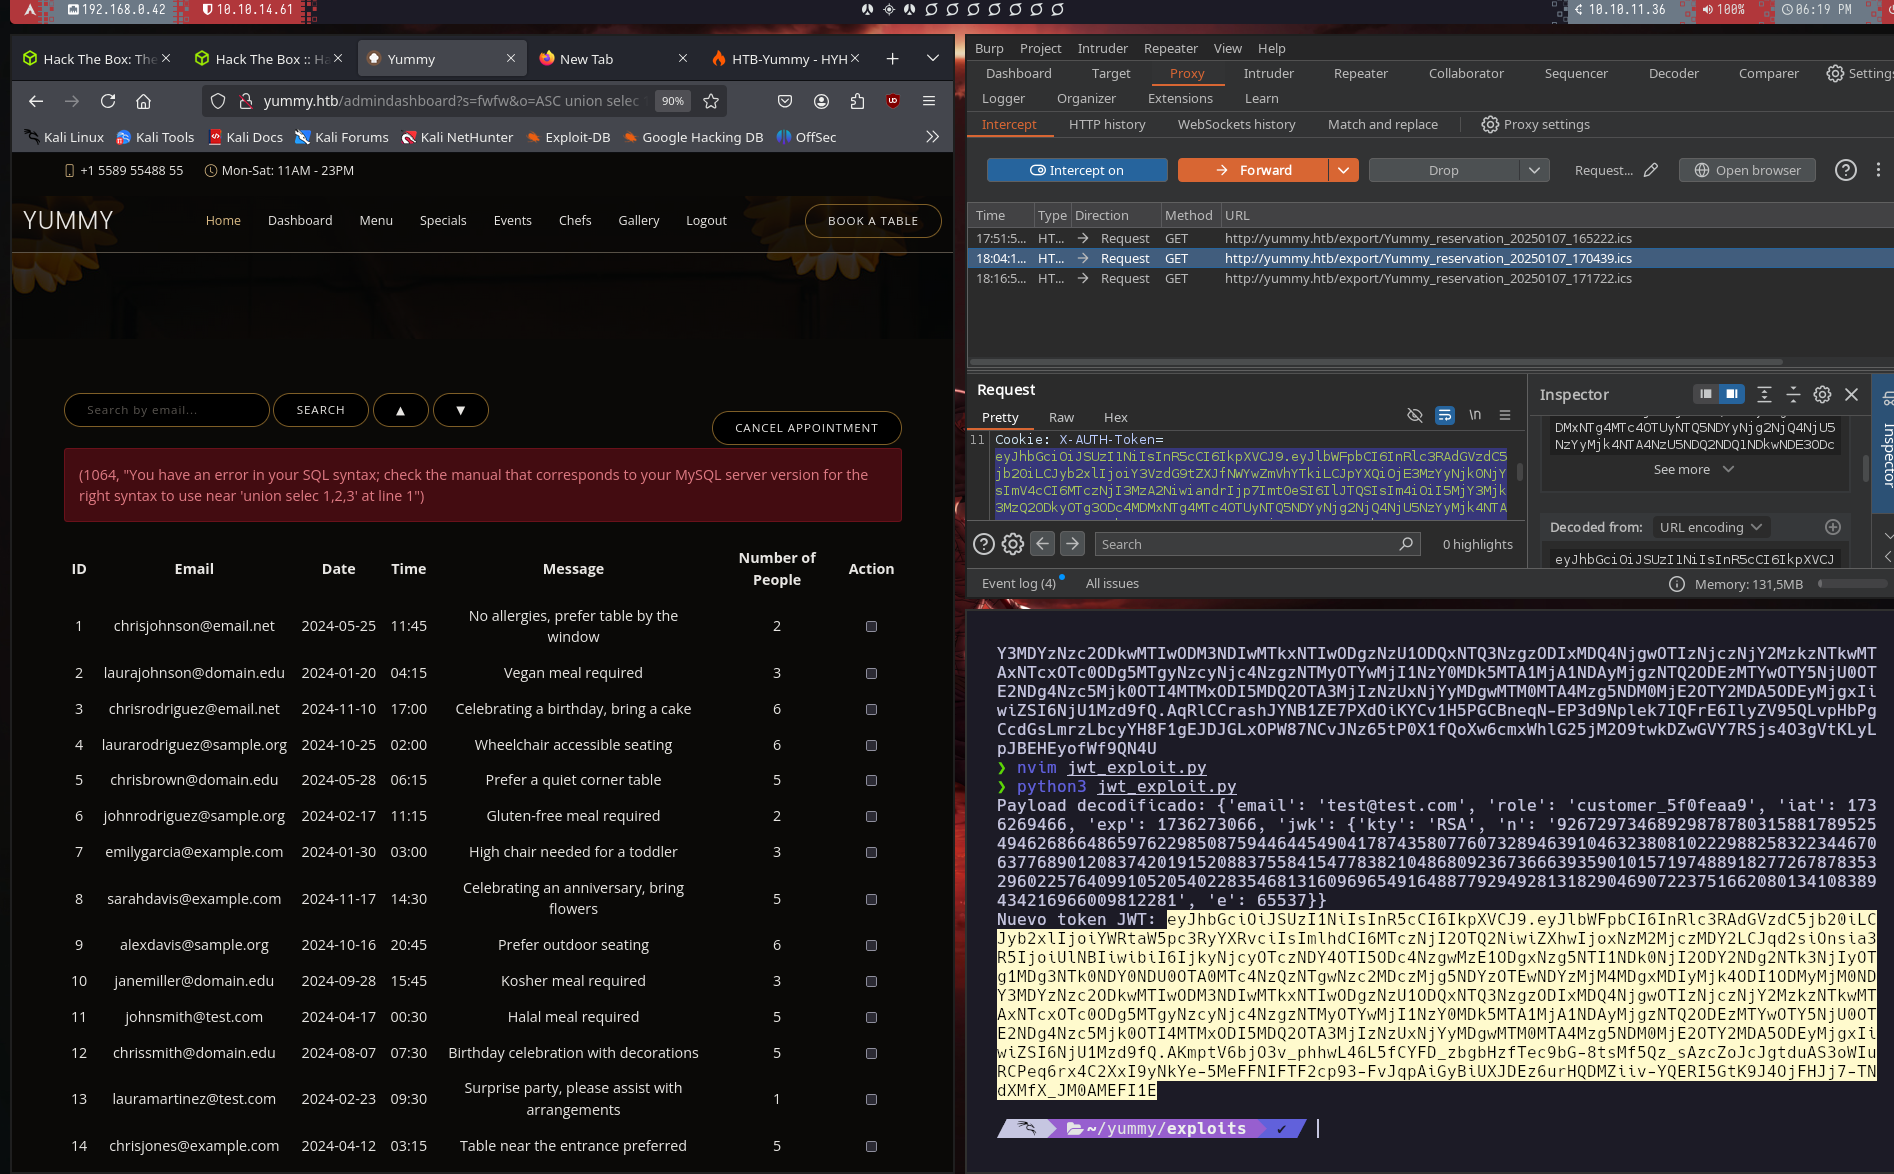This screenshot has height=1174, width=1894.
Task: Bookmark this page with the star icon
Action: tap(711, 101)
